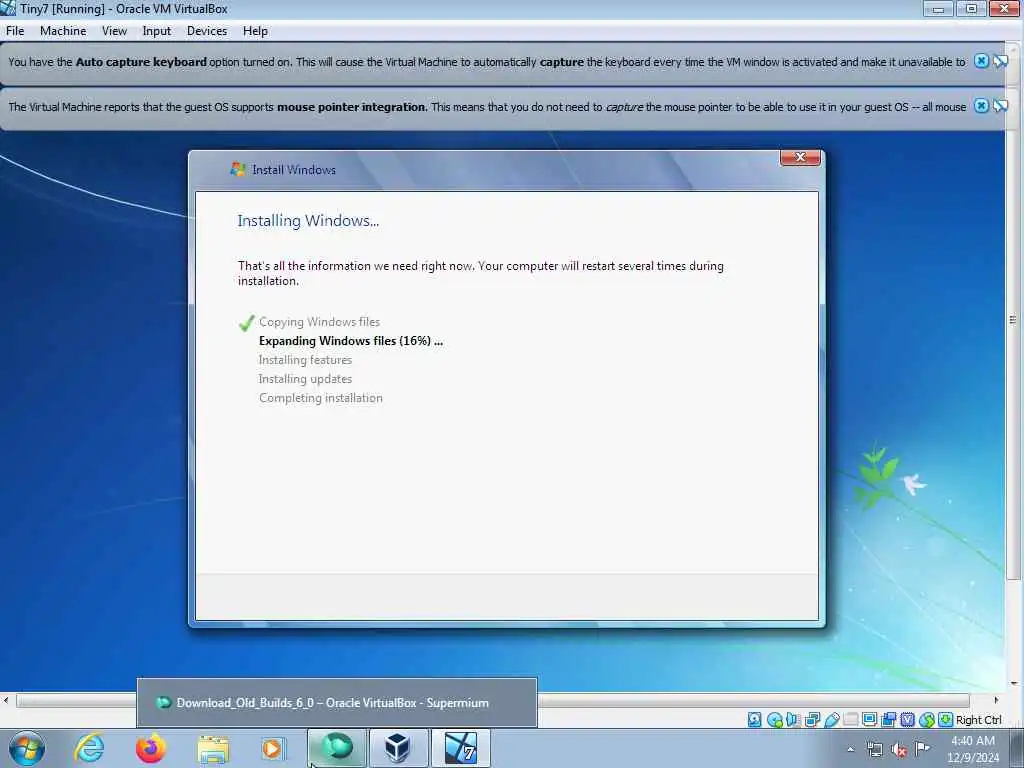Click the optical disk status icon
Viewport: 1024px width, 768px height.
coord(775,720)
